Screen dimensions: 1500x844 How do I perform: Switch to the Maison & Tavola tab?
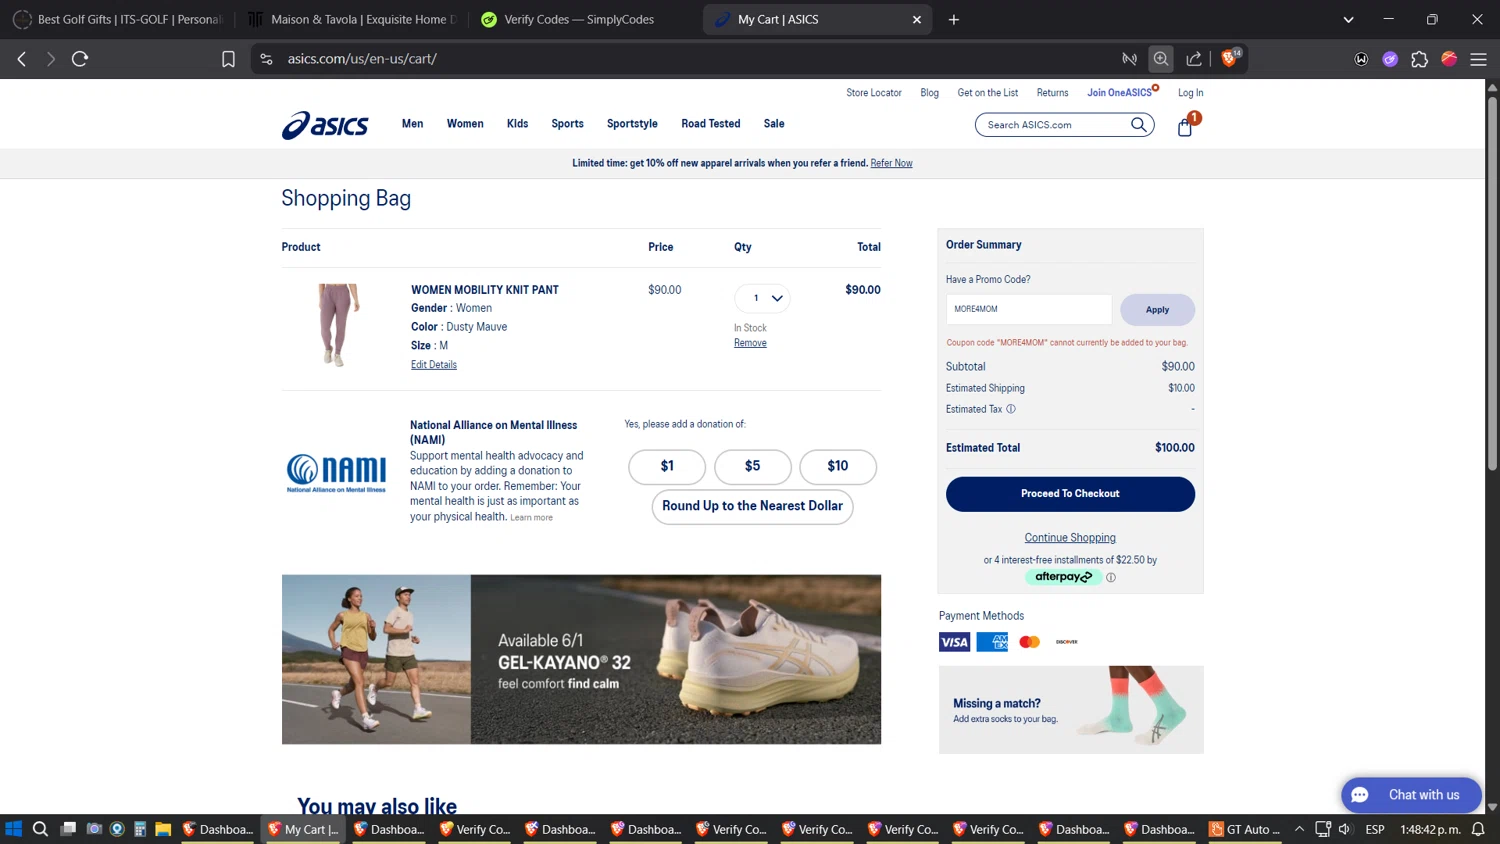pos(352,19)
